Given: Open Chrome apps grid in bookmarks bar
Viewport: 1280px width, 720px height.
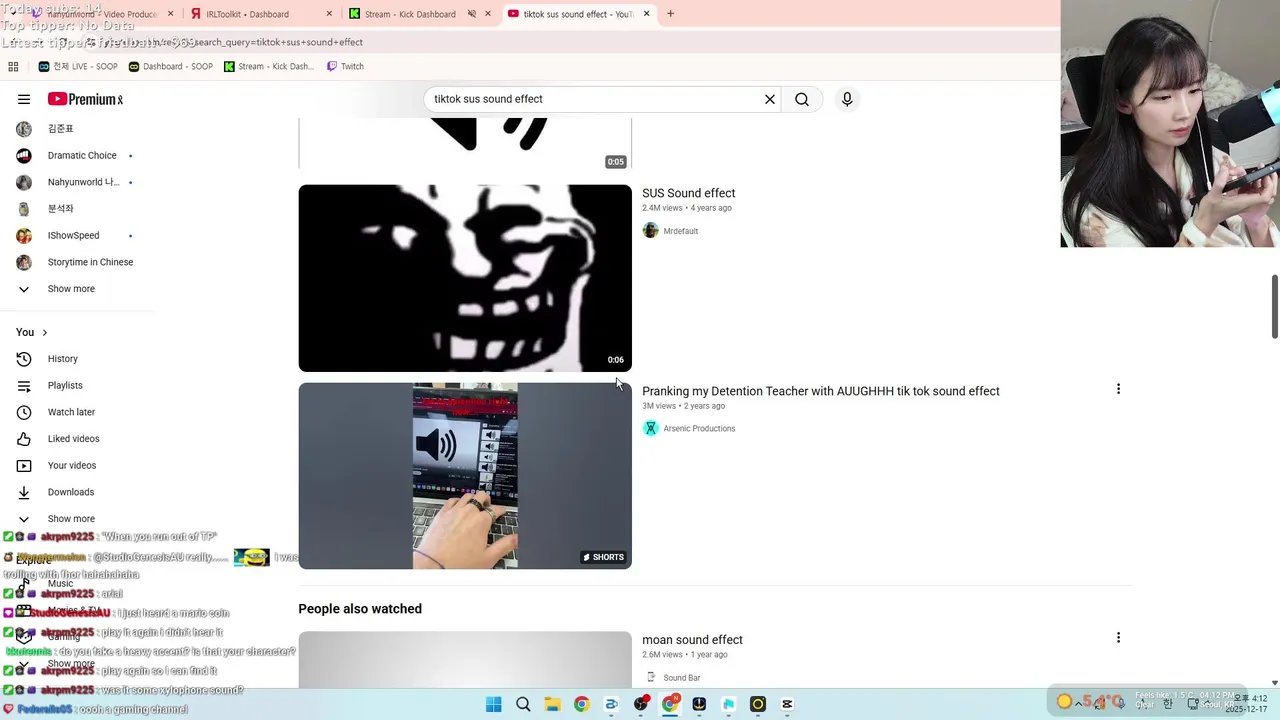Looking at the screenshot, I should tap(13, 66).
